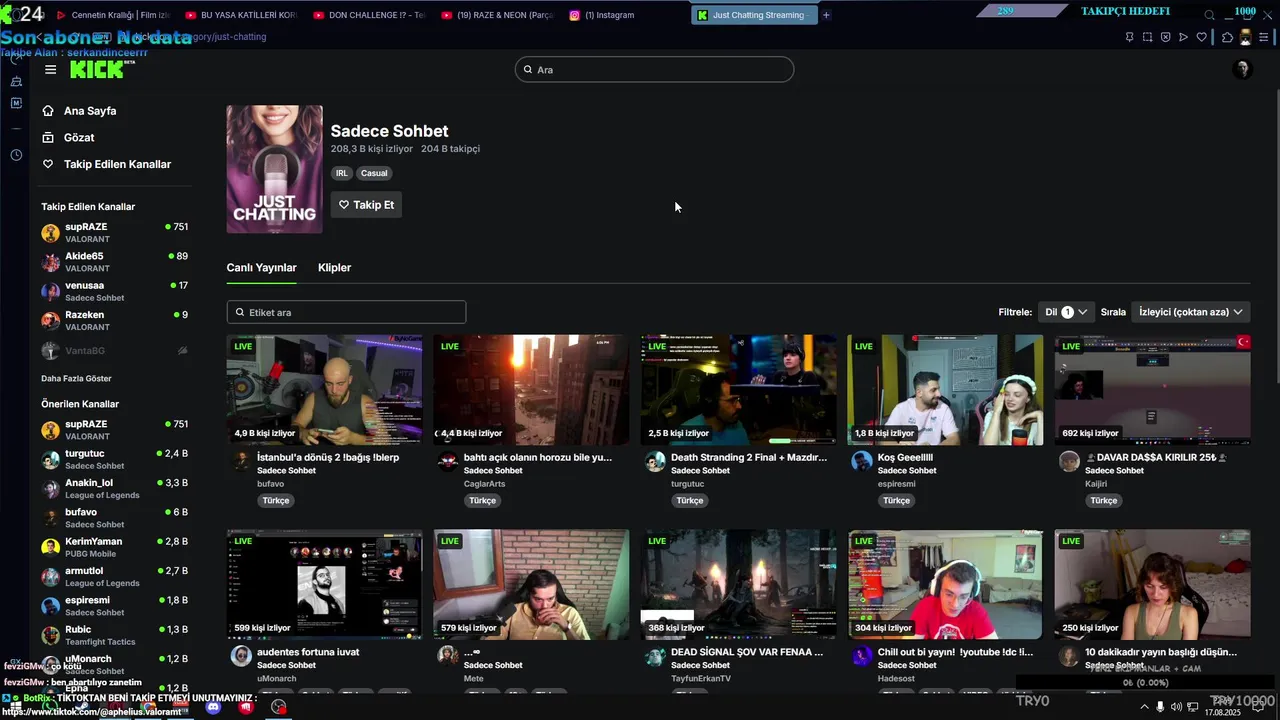Screen dimensions: 1280x720
Task: Open the browser easy setup menu icon
Action: coord(1264,37)
